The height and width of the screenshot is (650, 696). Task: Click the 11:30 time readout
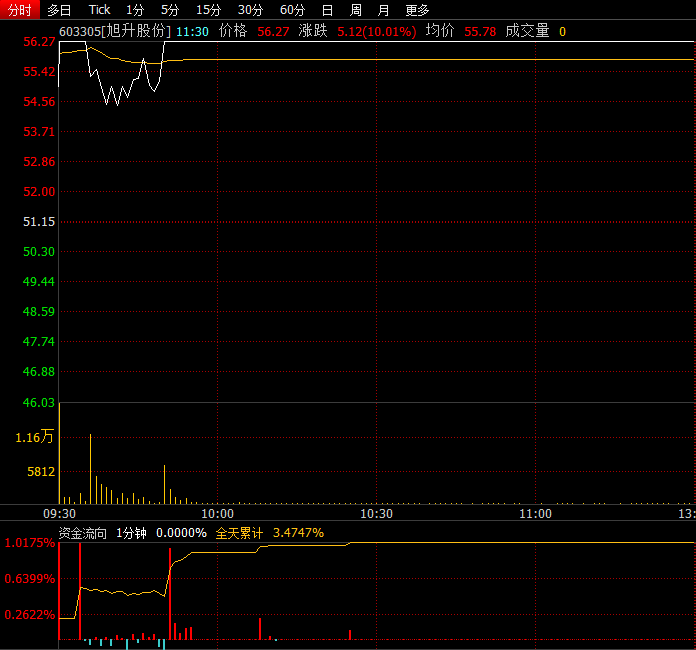(x=192, y=32)
